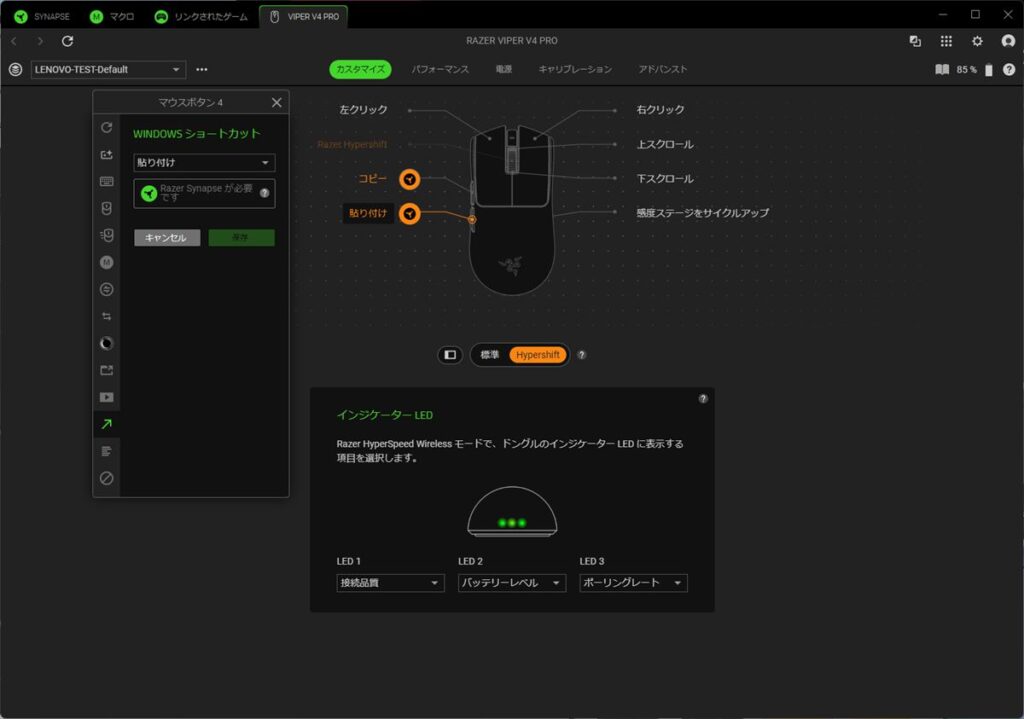Select Hypershift mode in toggle

(x=539, y=355)
